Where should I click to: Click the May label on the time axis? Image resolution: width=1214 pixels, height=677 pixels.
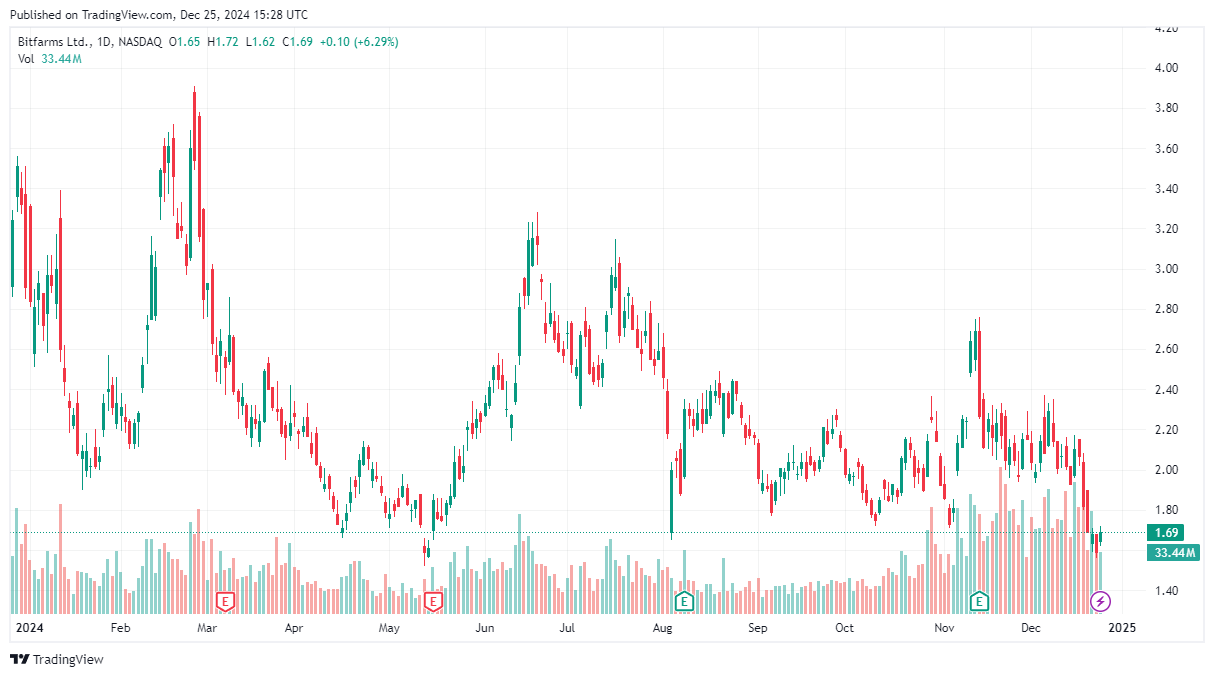389,628
